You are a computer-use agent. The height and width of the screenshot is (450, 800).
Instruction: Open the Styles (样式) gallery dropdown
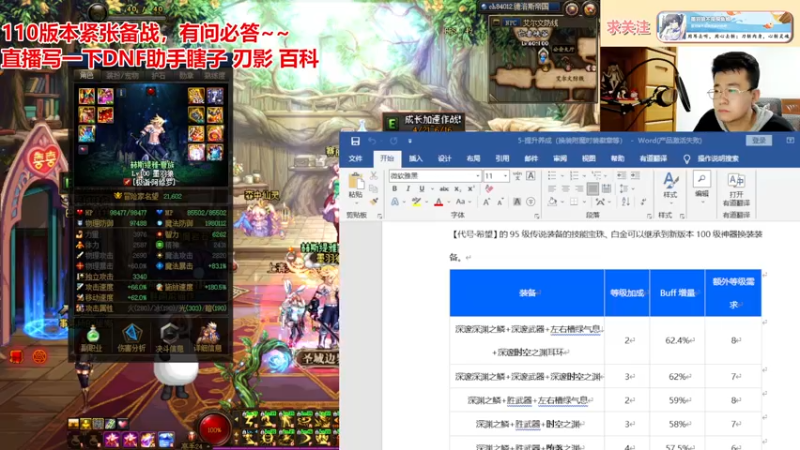pos(669,186)
